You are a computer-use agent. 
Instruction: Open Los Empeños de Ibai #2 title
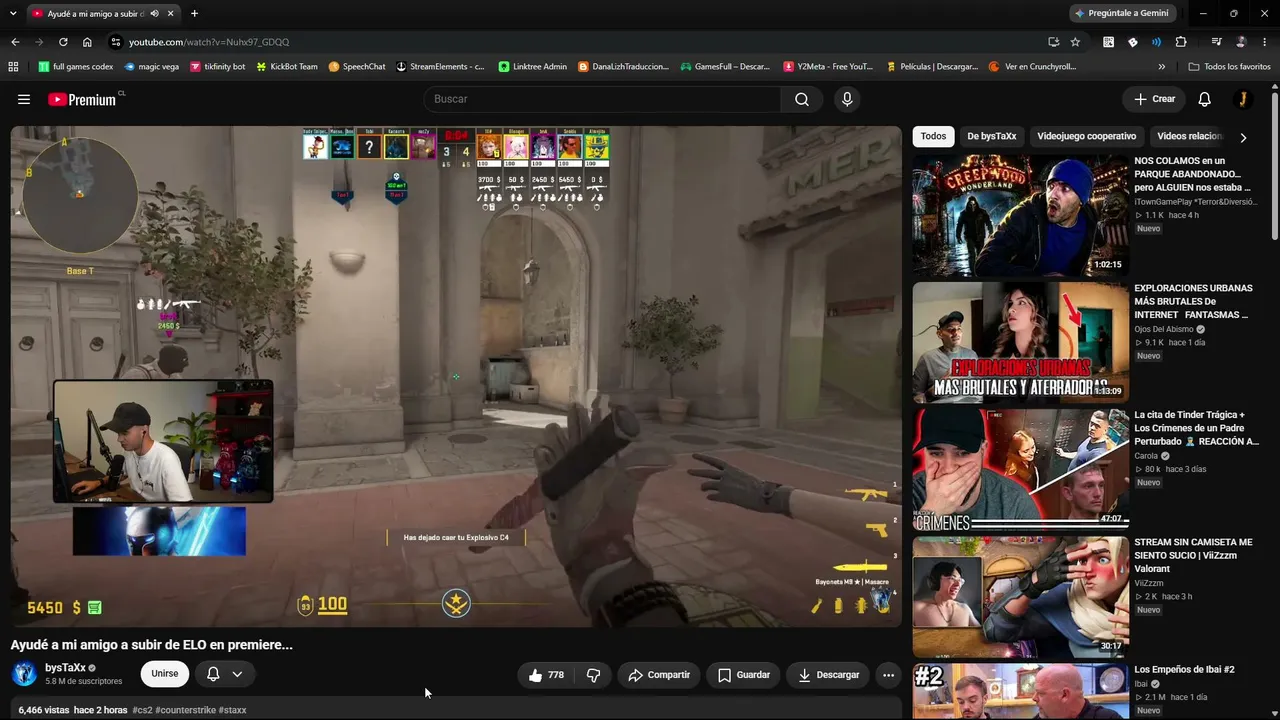pos(1184,670)
